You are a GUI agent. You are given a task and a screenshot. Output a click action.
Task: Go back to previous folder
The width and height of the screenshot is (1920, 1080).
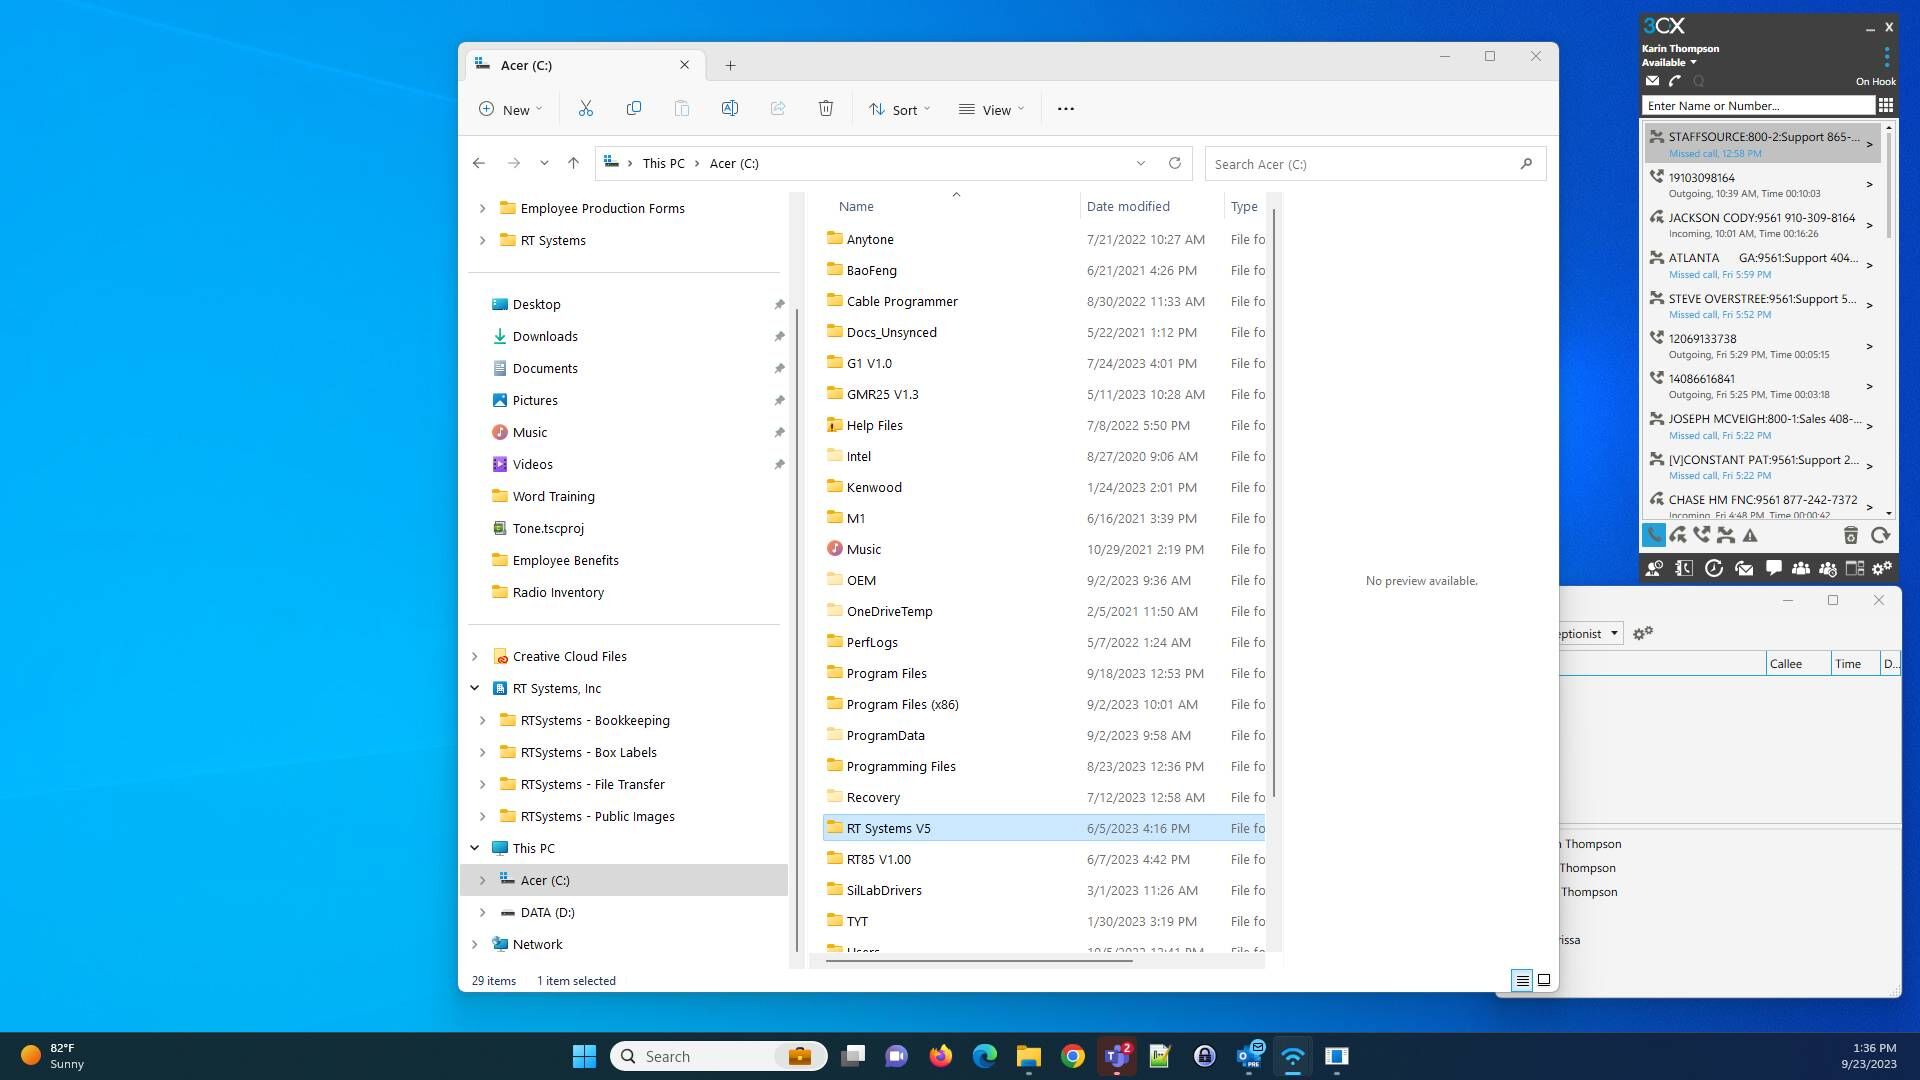pyautogui.click(x=479, y=163)
